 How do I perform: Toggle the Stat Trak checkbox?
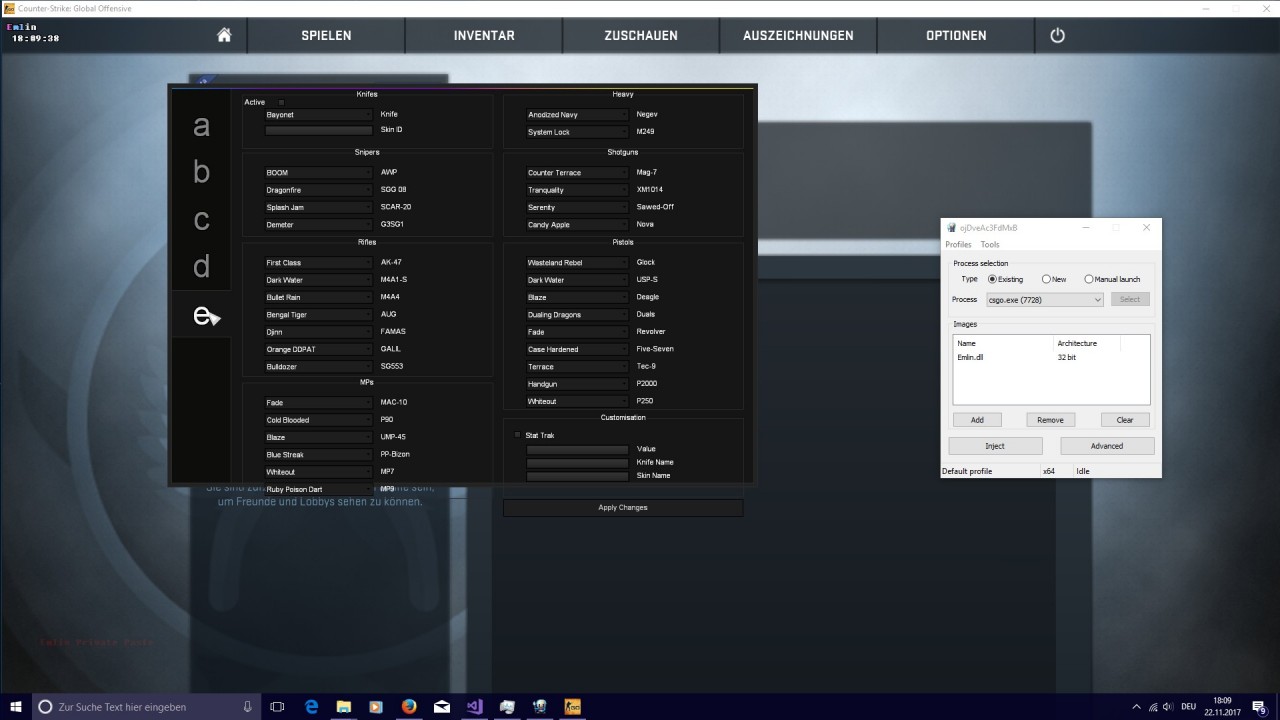coord(517,435)
